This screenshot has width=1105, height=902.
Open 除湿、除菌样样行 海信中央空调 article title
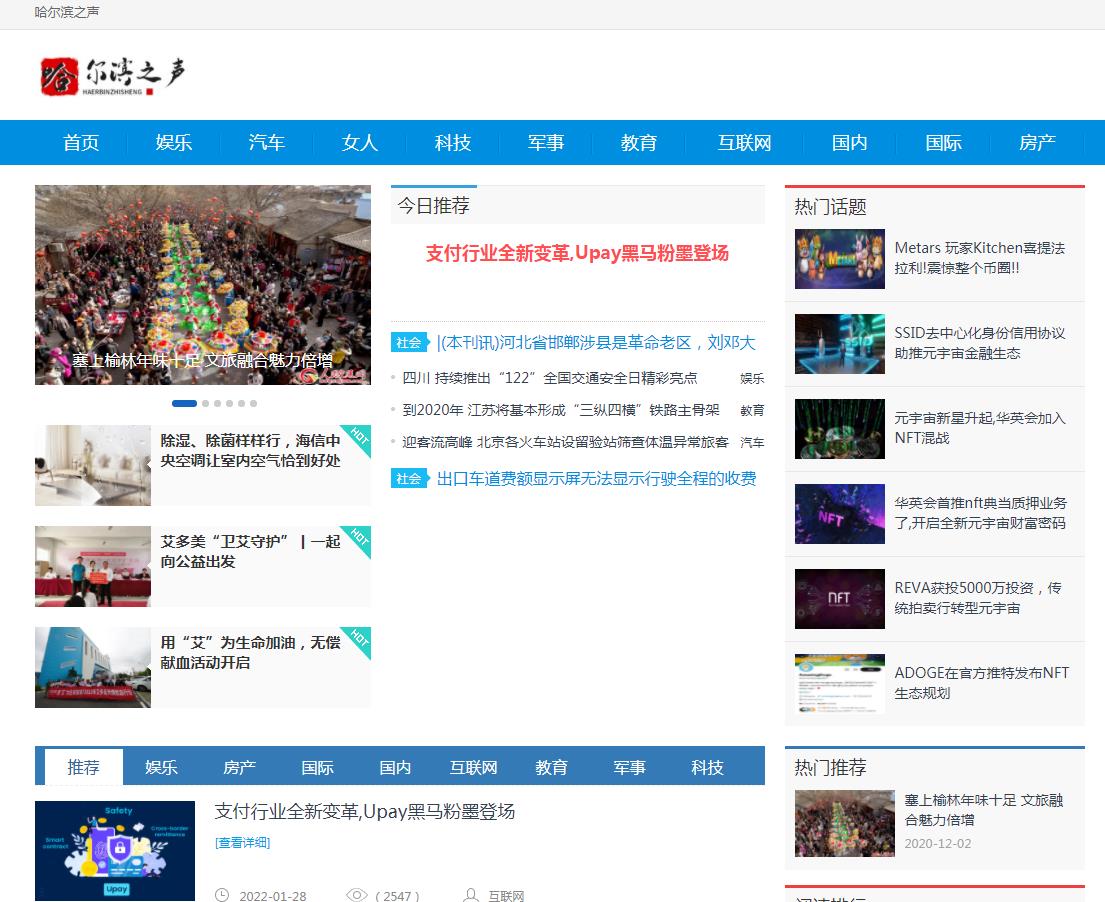[x=250, y=450]
